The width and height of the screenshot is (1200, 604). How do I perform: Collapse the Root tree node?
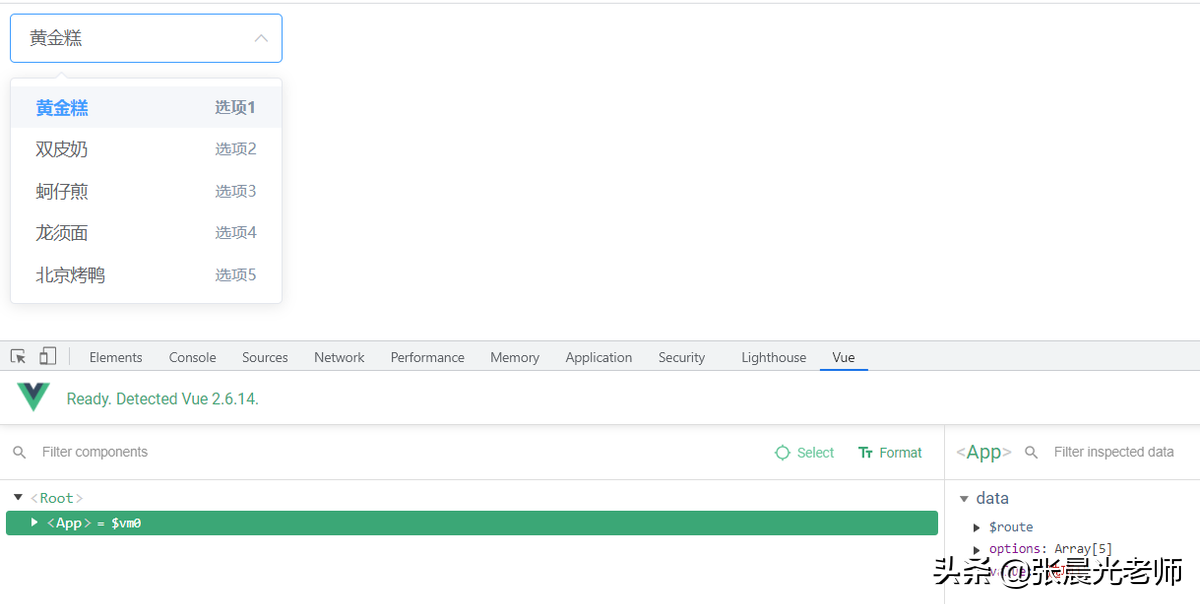pyautogui.click(x=18, y=497)
